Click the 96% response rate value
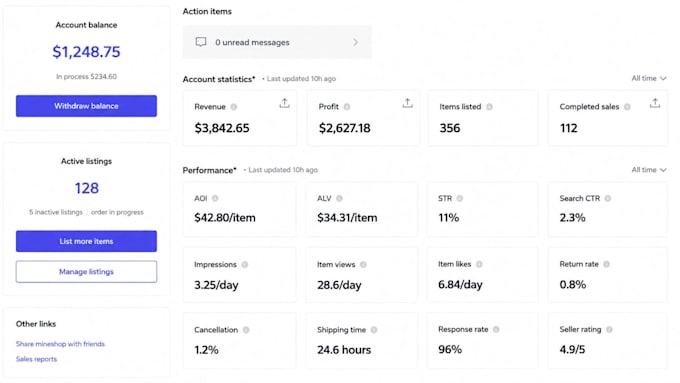This screenshot has height=383, width=680. click(450, 350)
